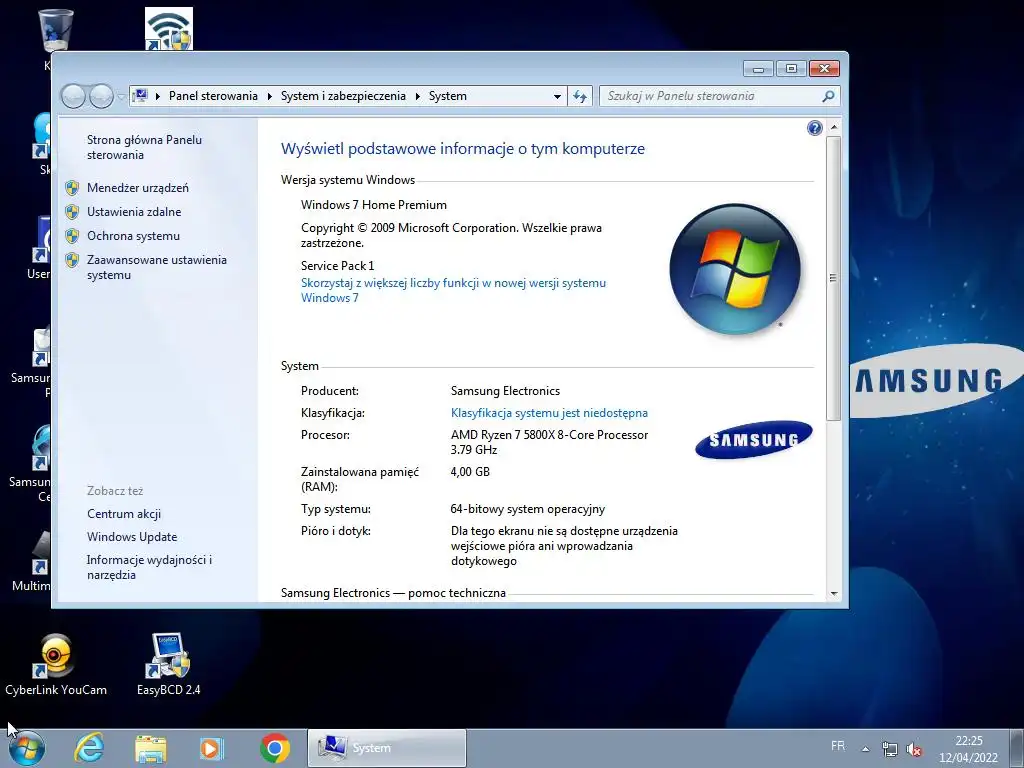Show hidden tray icons arrow
The width and height of the screenshot is (1024, 768).
[x=865, y=749]
